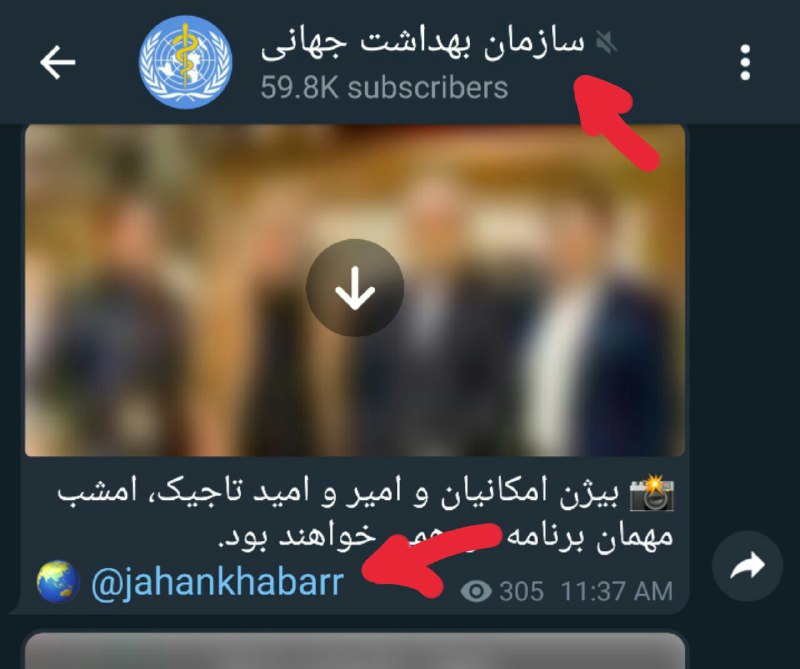Open channel info via سازمان بهداشت جهانی title
This screenshot has width=800, height=669.
(x=422, y=42)
